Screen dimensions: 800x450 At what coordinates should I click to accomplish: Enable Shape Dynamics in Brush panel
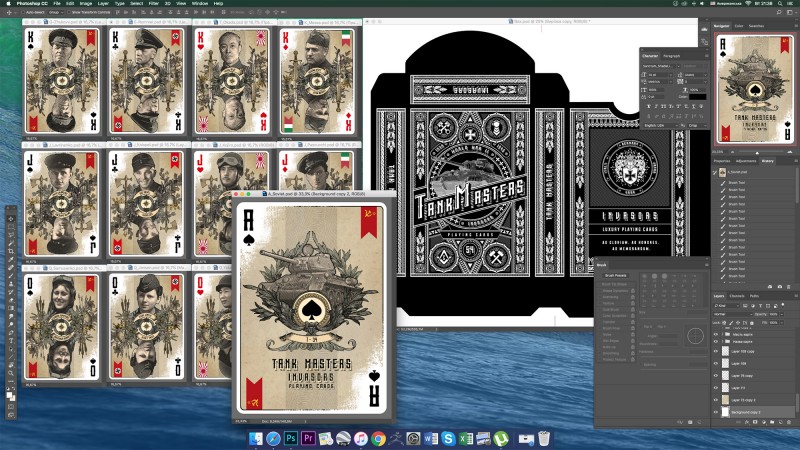click(615, 291)
